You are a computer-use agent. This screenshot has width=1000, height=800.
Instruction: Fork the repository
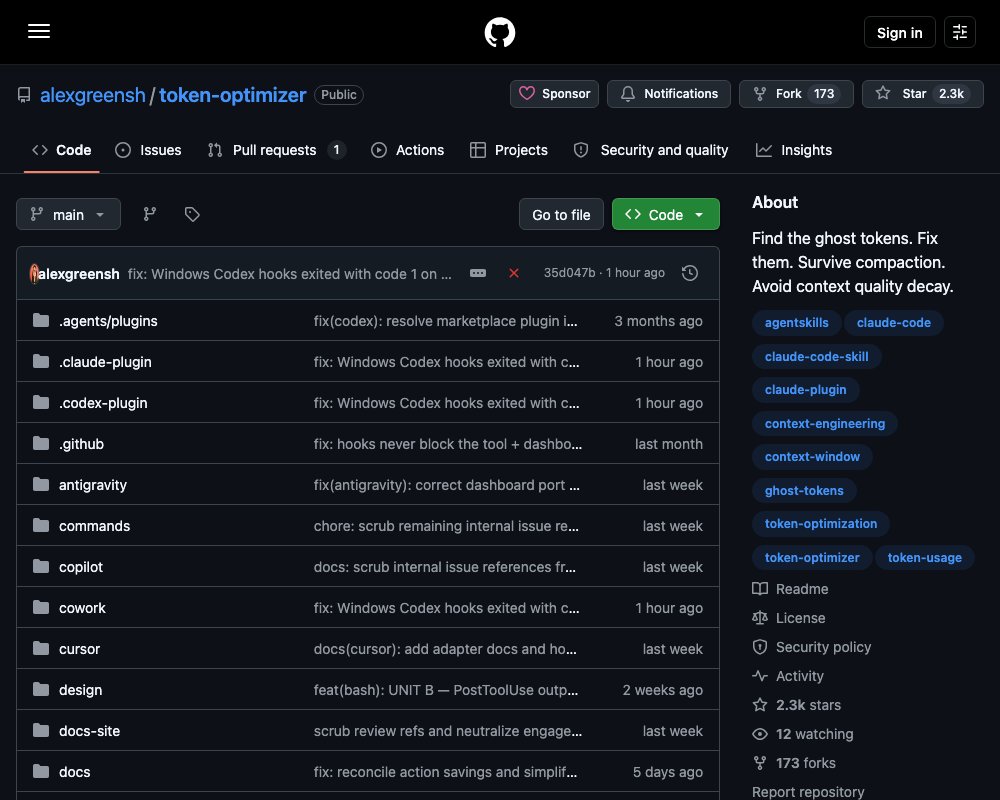[796, 94]
